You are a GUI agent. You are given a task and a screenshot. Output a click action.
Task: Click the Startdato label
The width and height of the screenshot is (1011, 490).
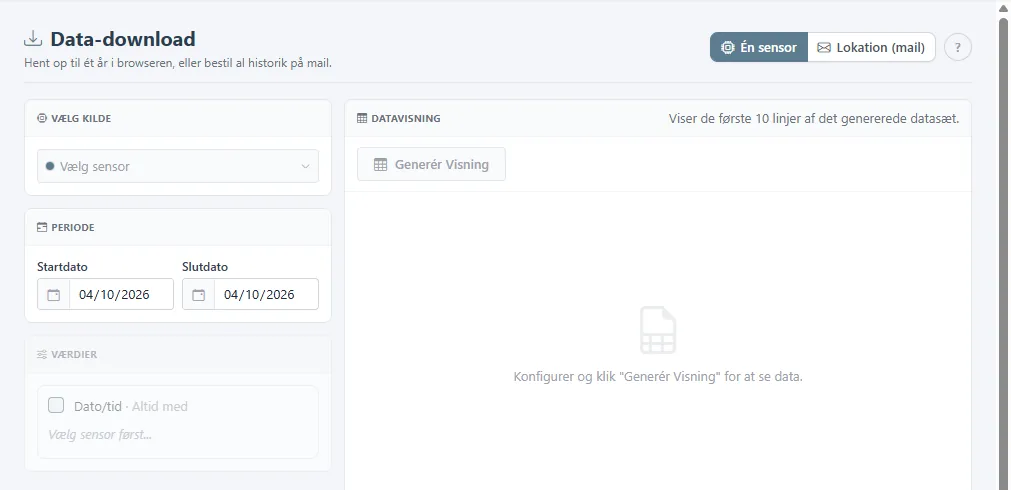(x=62, y=267)
